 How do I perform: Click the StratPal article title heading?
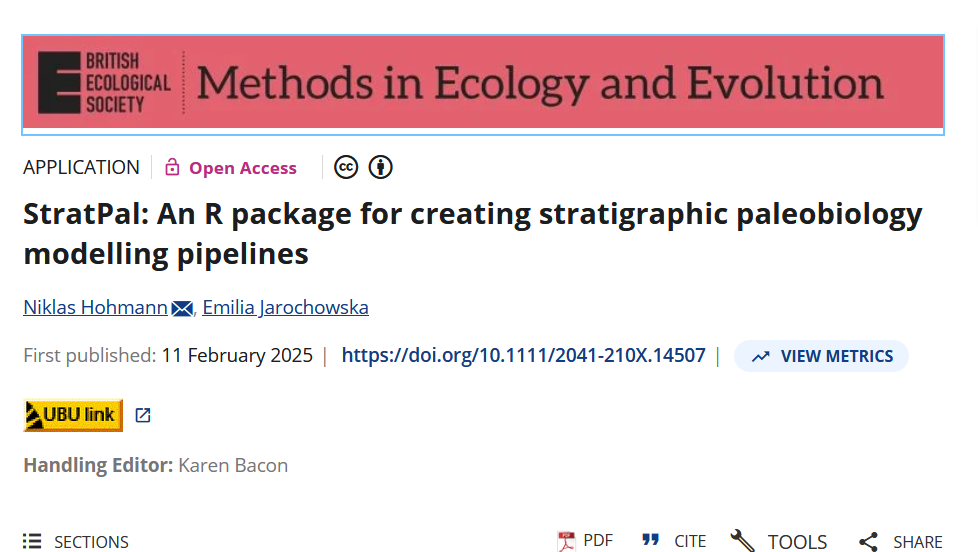pyautogui.click(x=472, y=234)
